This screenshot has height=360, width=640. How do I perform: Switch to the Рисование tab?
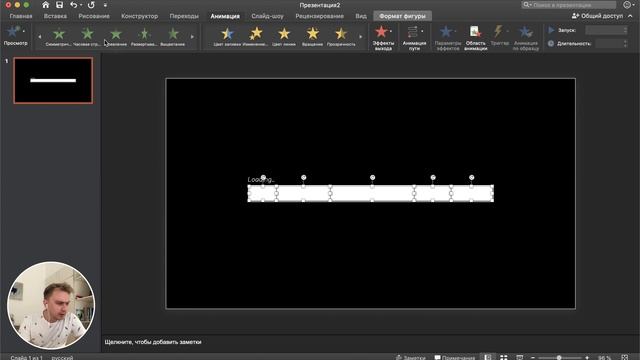point(94,16)
